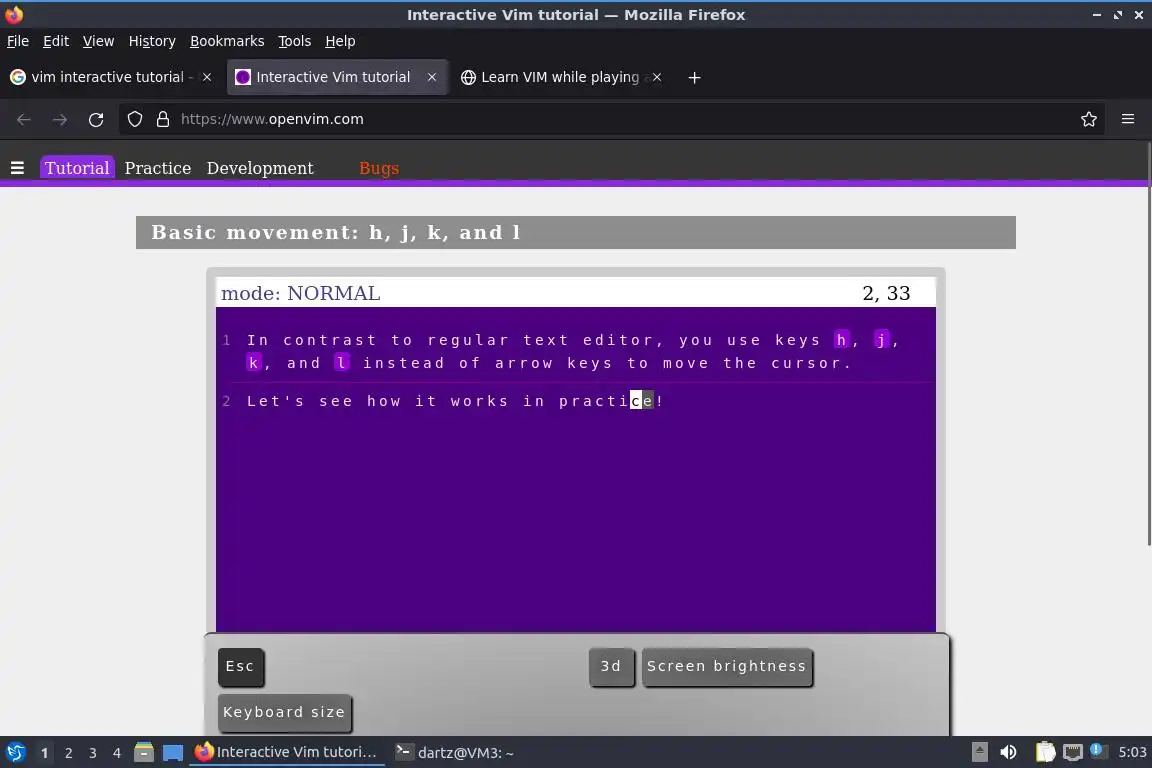Close the 'vim interactive tutorial' Google tab

click(x=207, y=77)
